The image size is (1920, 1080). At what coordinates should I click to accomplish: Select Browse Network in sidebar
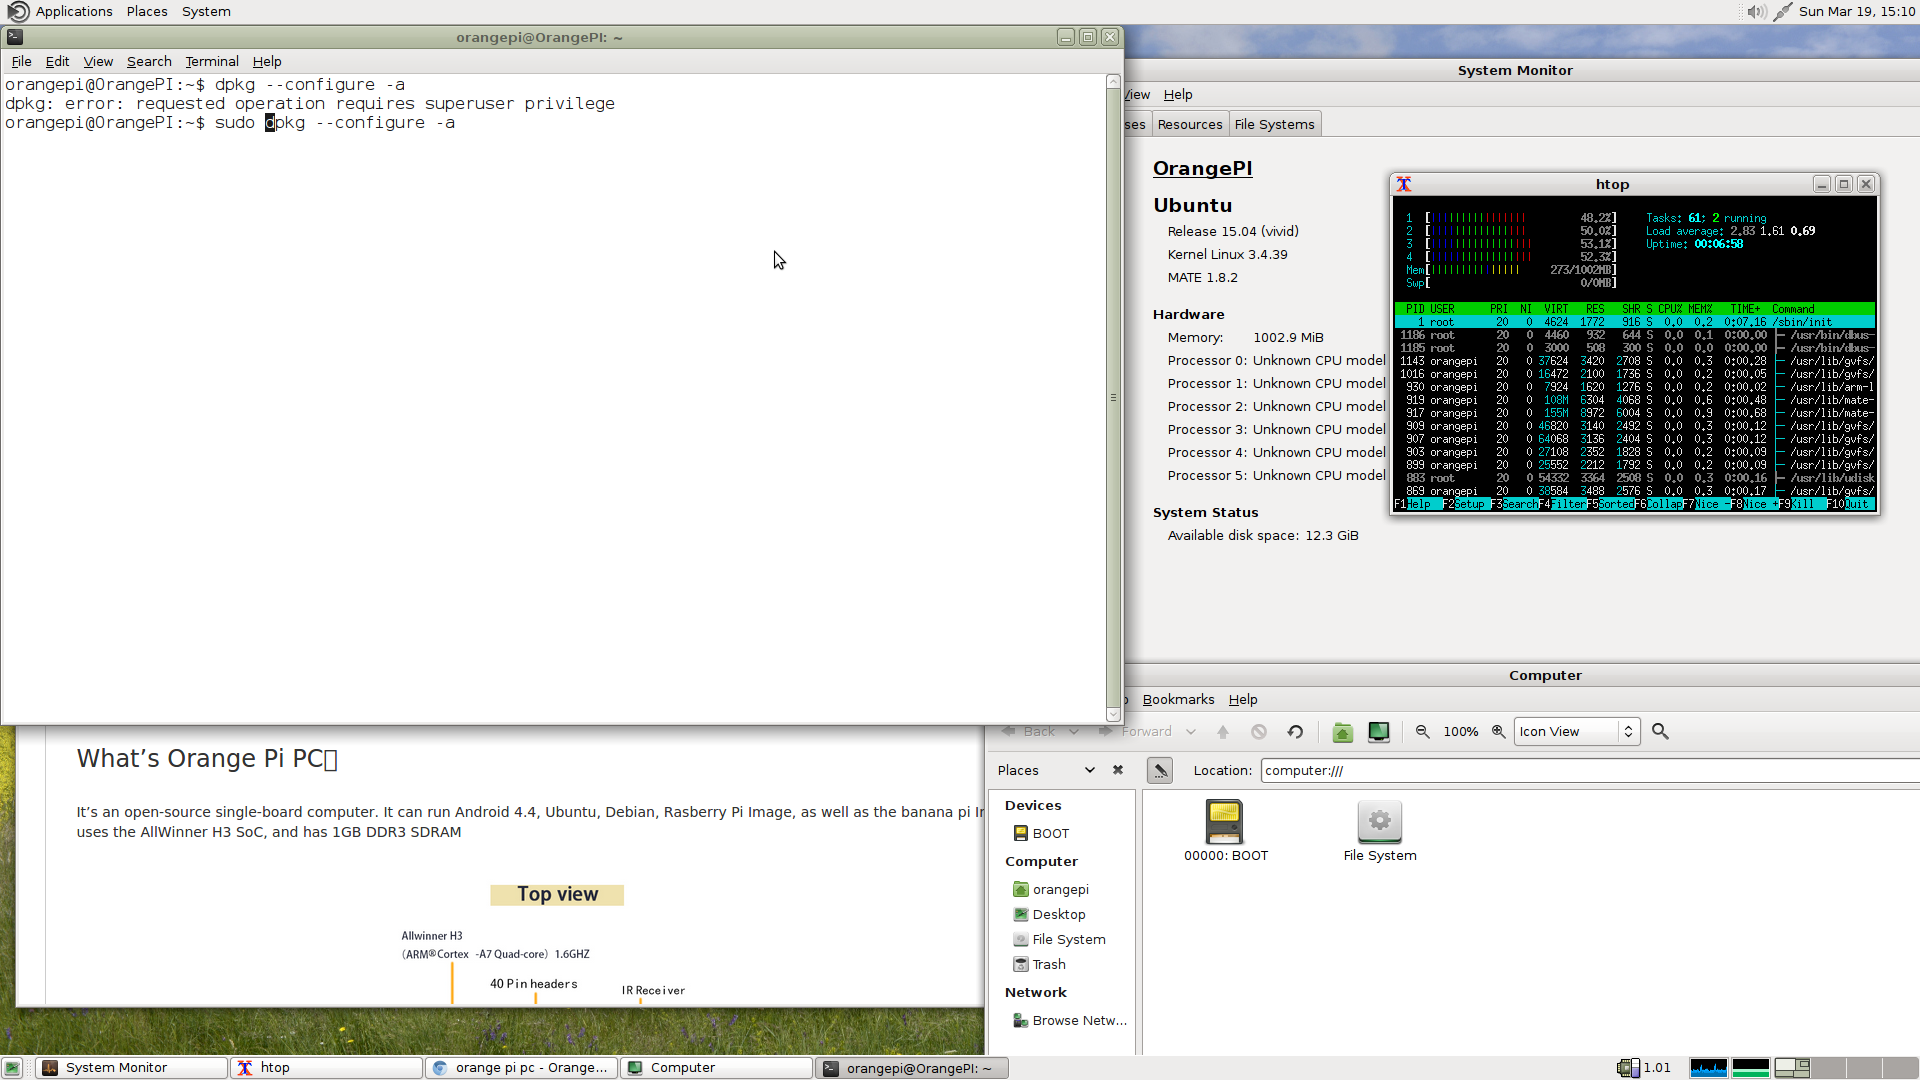tap(1069, 1020)
